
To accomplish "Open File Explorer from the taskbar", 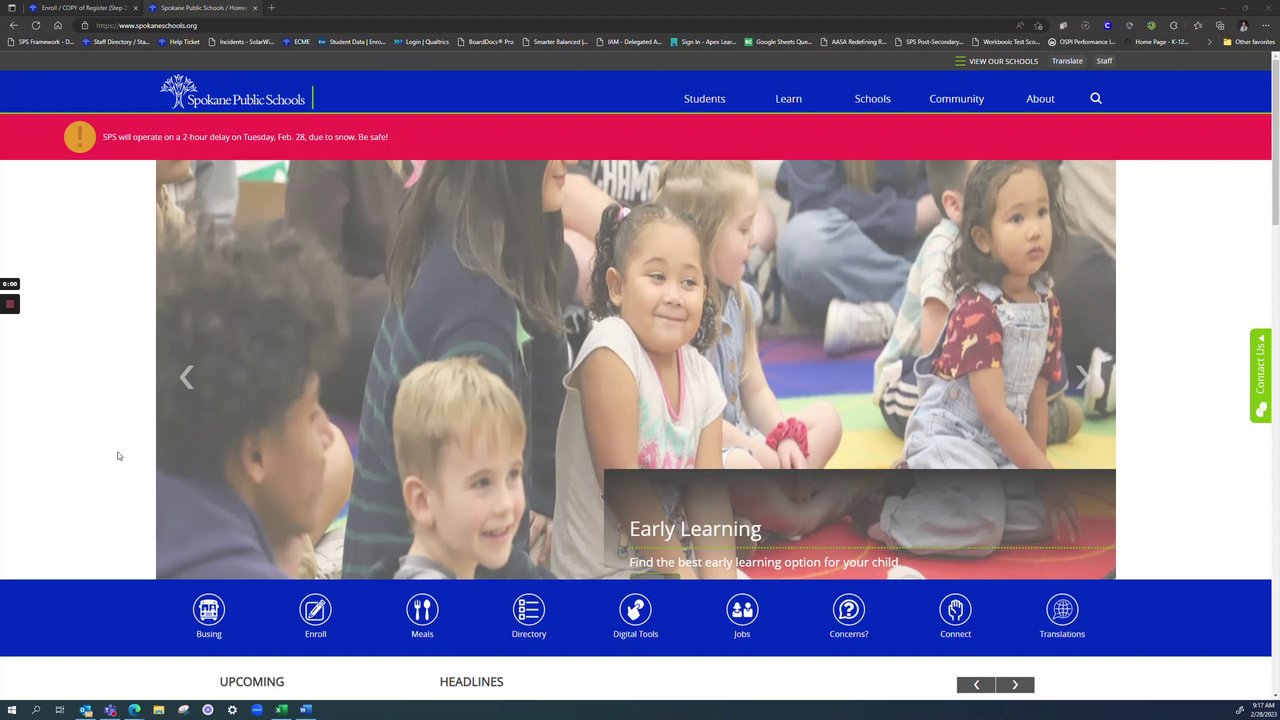I will pos(159,710).
